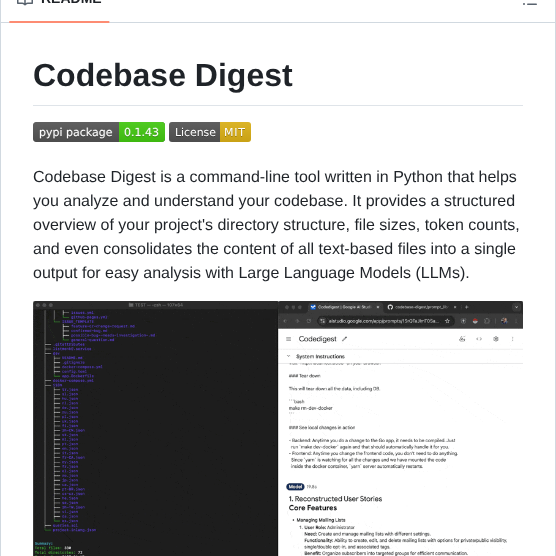Viewport: 556px width, 556px height.
Task: Click the README book icon
Action: click(25, 2)
